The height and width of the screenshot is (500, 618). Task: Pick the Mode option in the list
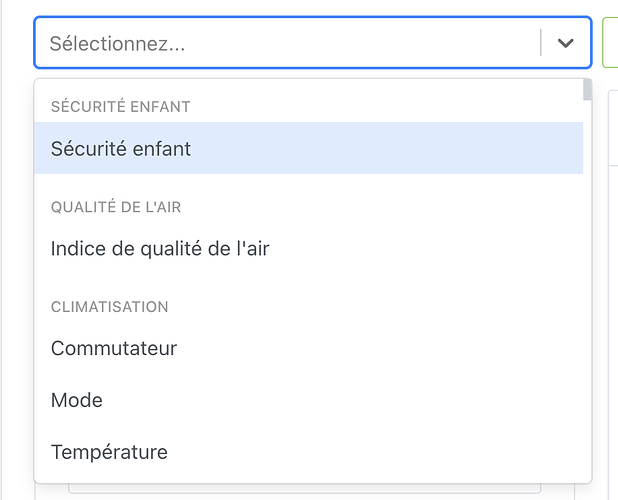[77, 400]
